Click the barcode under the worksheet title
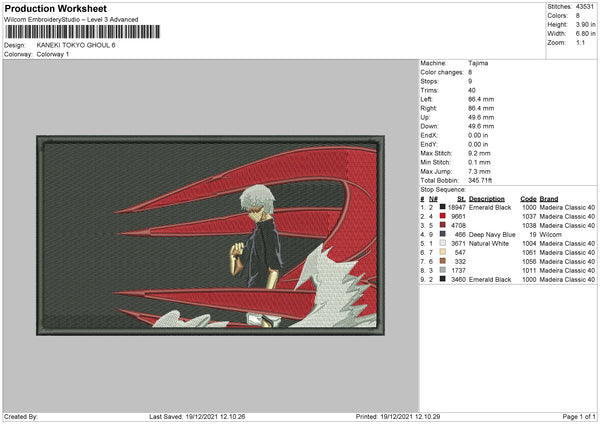 point(83,32)
